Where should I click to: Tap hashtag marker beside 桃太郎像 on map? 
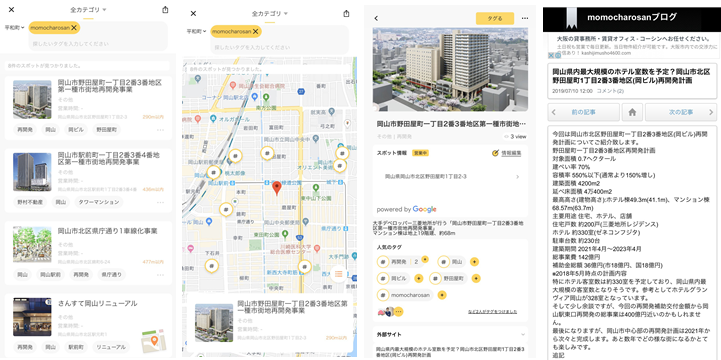213,173
